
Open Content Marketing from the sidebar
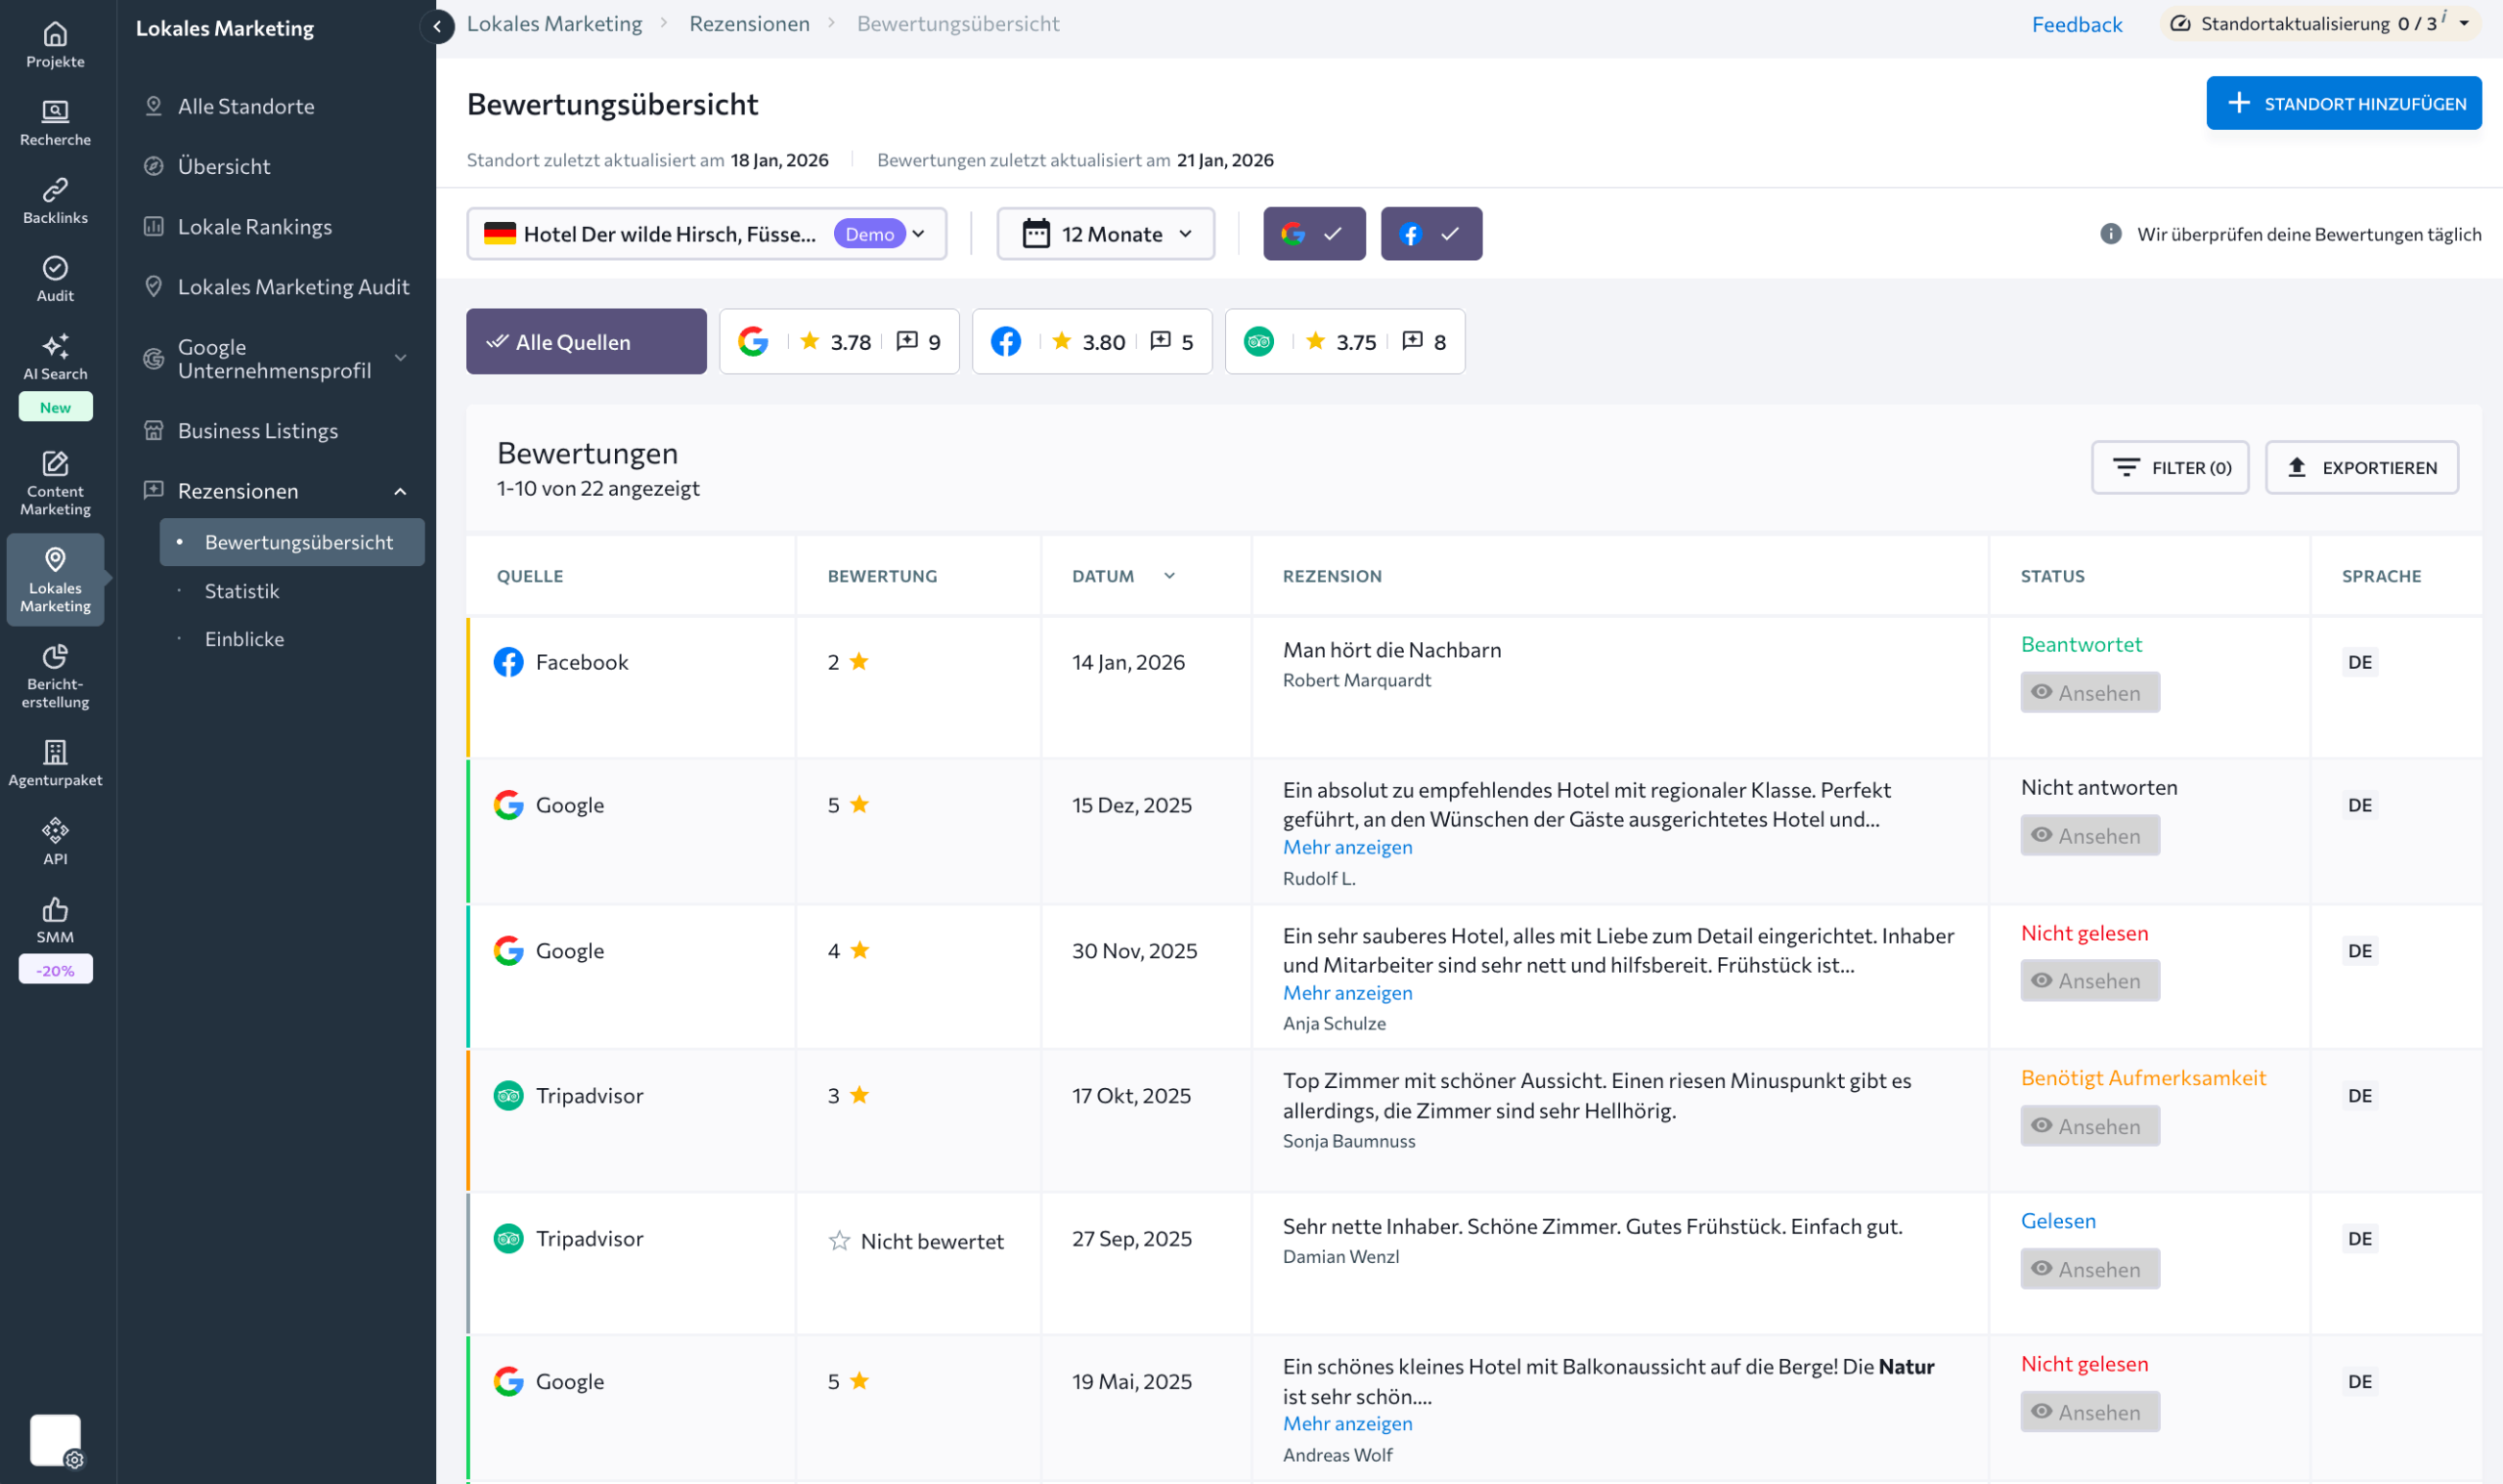coord(55,480)
